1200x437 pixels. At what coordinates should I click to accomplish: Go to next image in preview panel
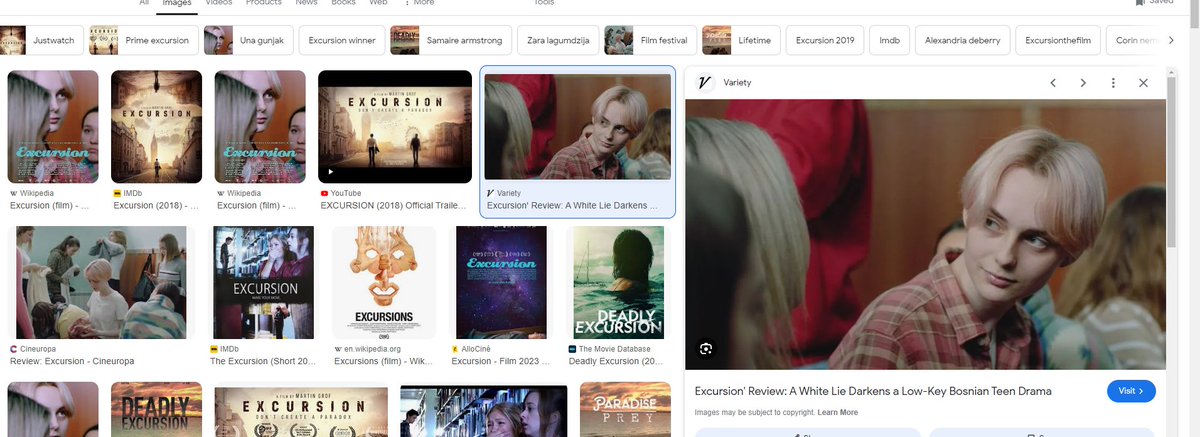point(1083,83)
